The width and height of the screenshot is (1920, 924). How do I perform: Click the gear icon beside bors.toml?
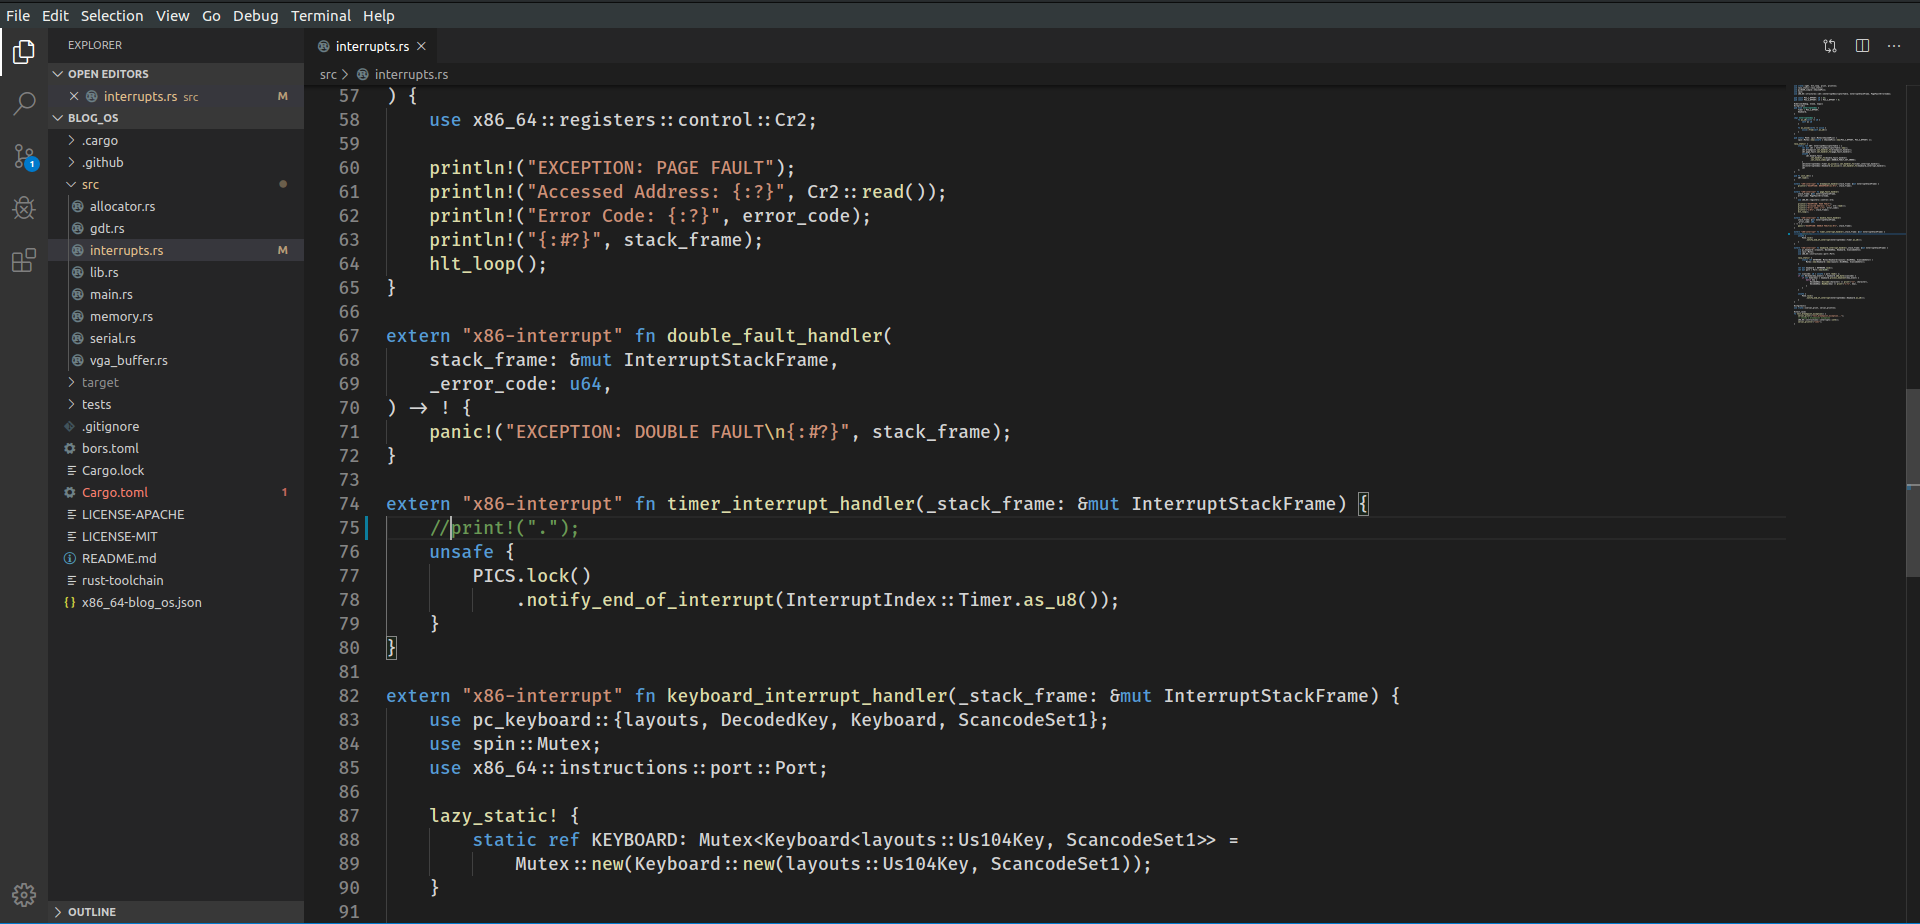(x=70, y=448)
